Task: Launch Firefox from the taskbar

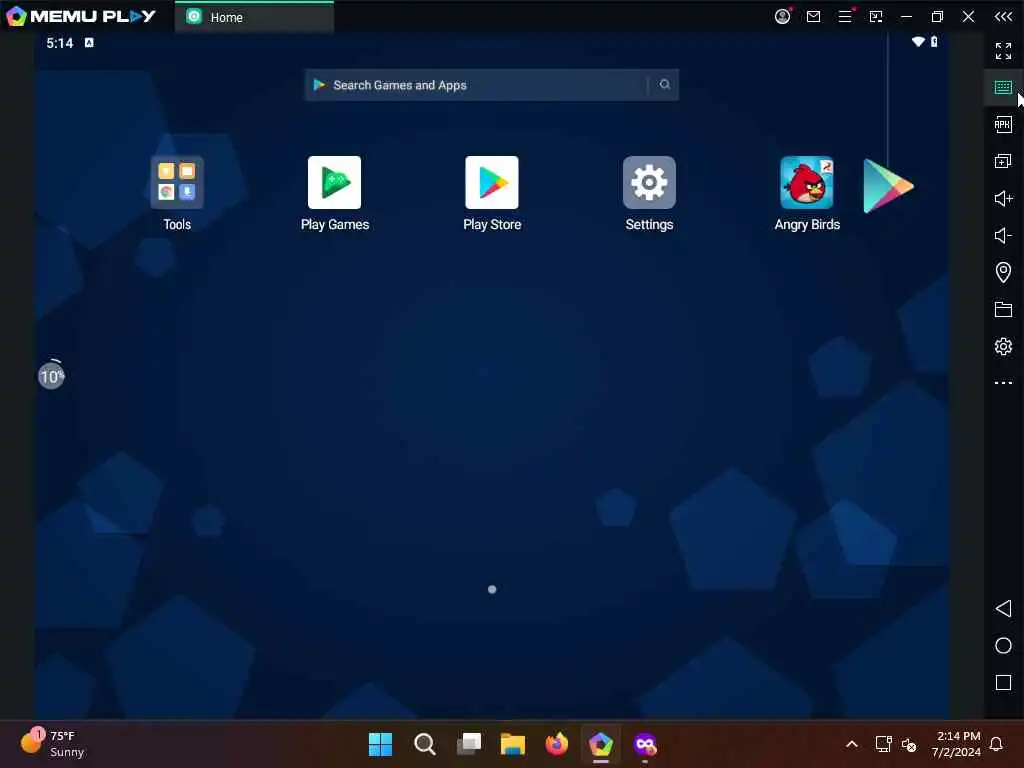Action: click(557, 744)
